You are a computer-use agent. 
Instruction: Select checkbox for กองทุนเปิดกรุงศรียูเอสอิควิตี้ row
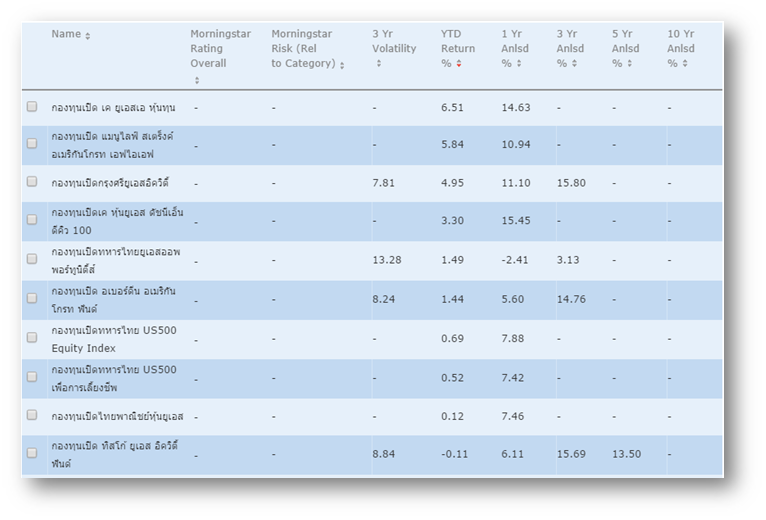coord(32,182)
